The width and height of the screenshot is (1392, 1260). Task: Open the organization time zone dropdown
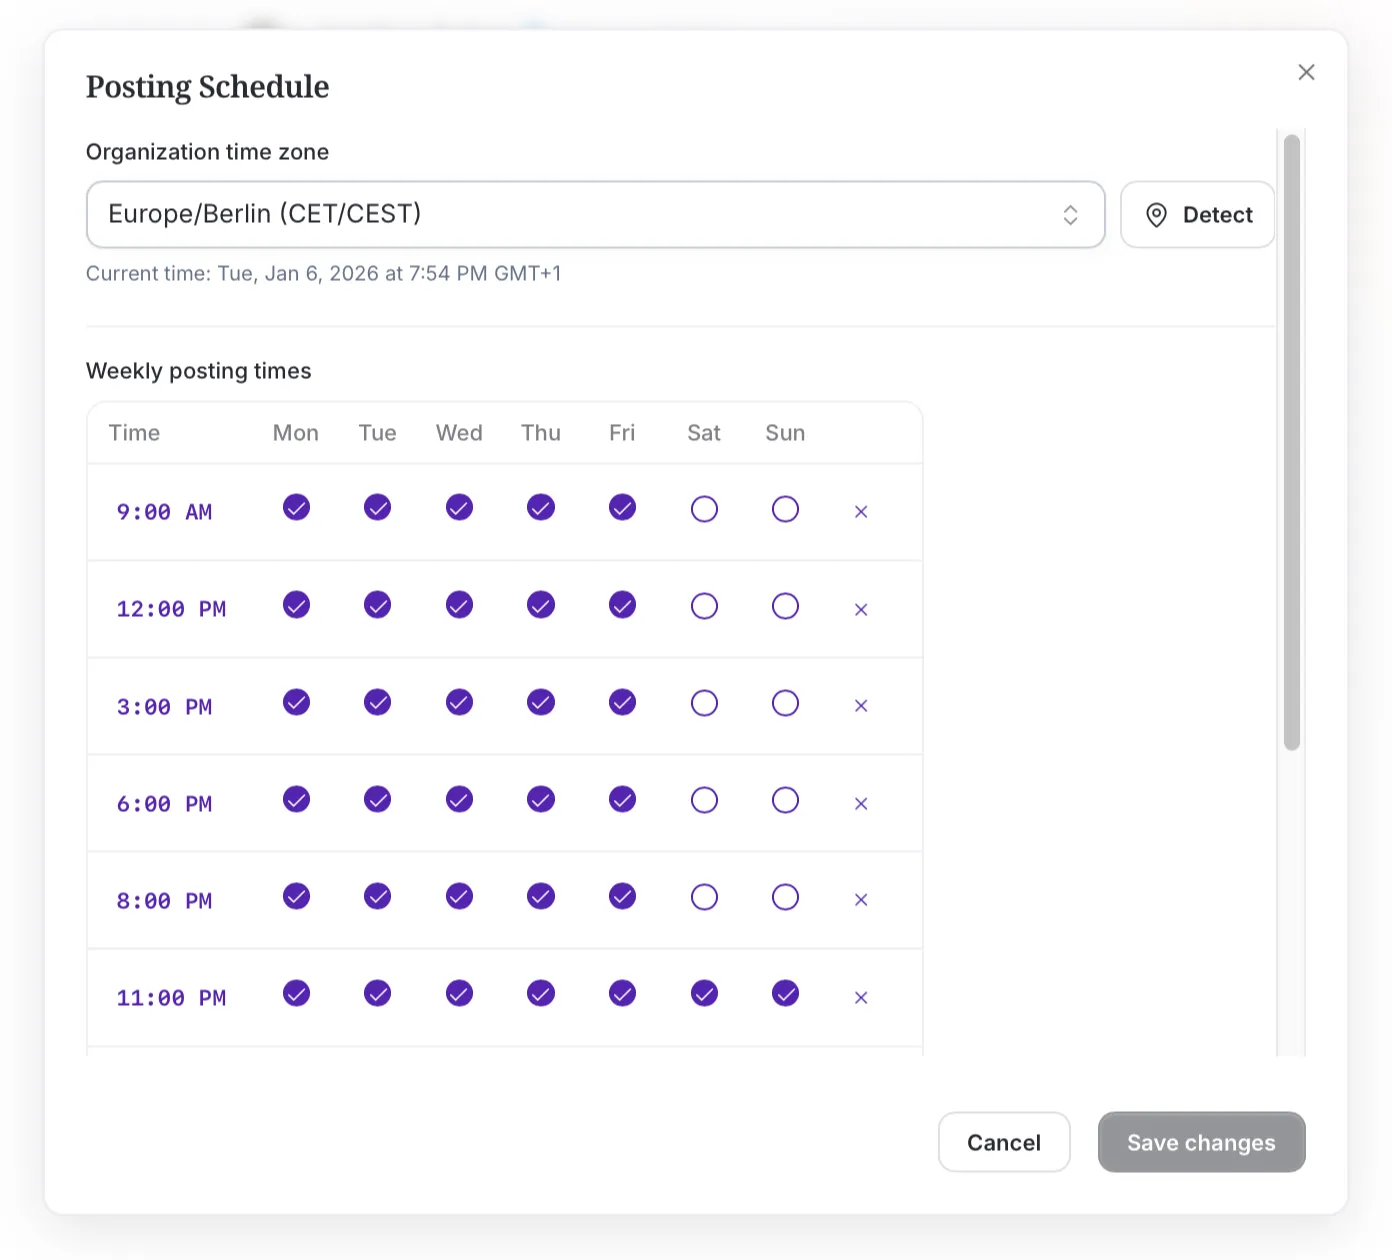click(596, 214)
